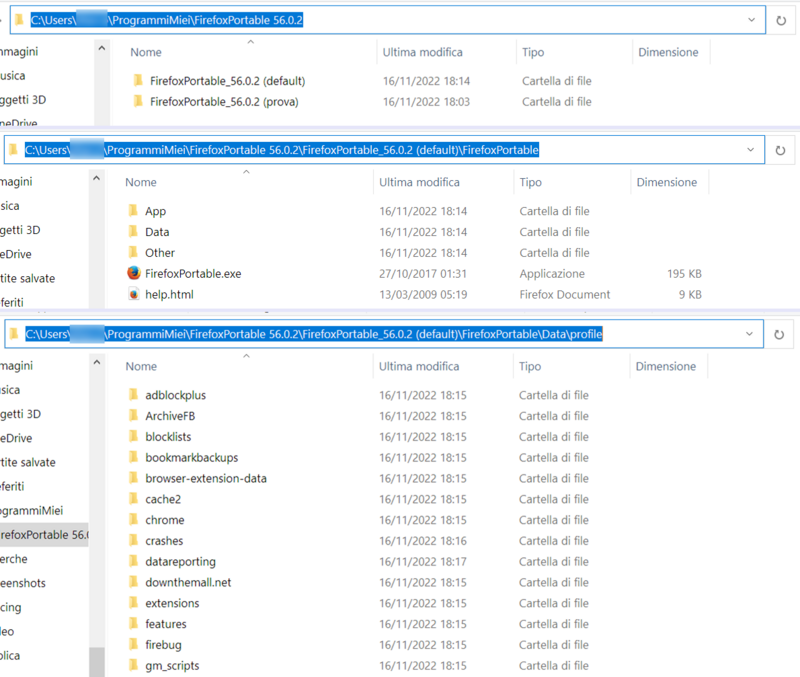800x677 pixels.
Task: Select Musica in top window sidebar
Action: coord(13,76)
